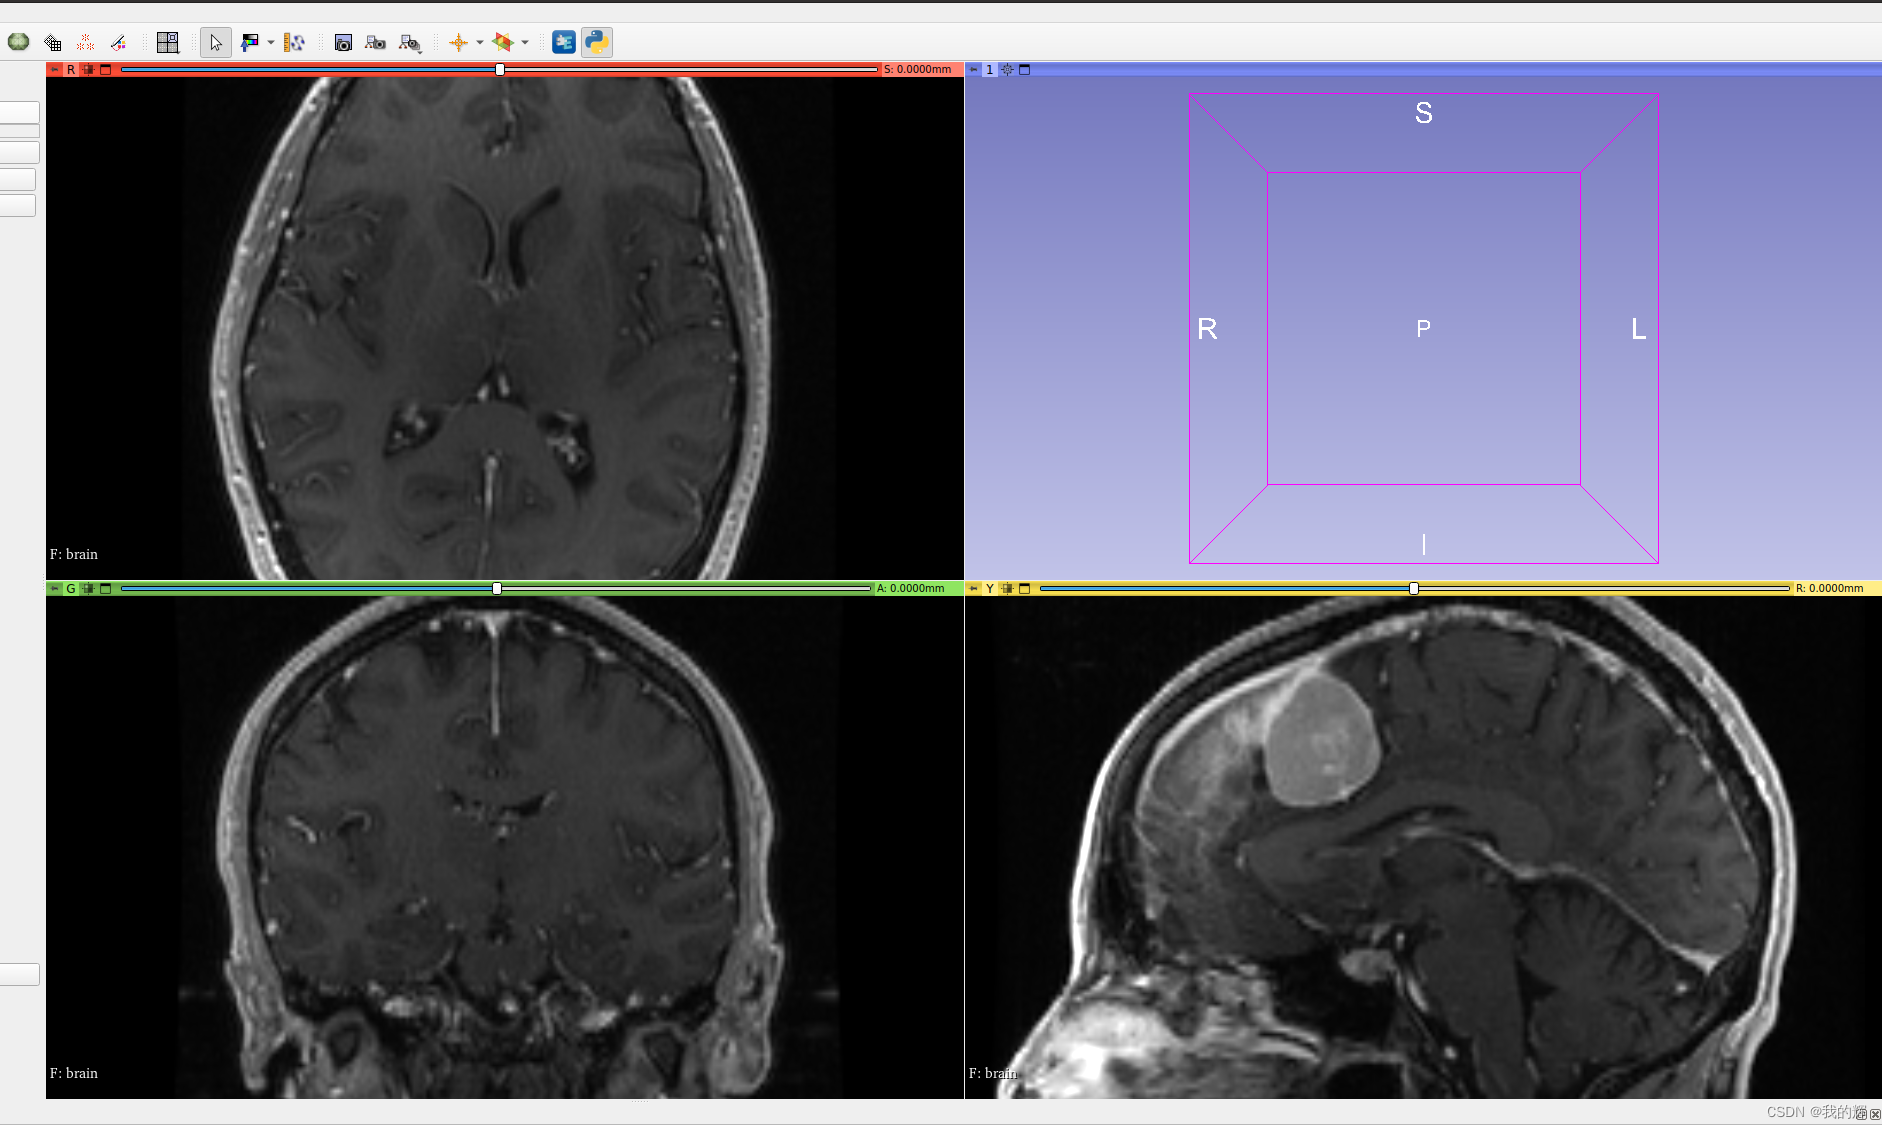Image resolution: width=1882 pixels, height=1128 pixels.
Task: Maximize the Green slice view
Action: 105,589
